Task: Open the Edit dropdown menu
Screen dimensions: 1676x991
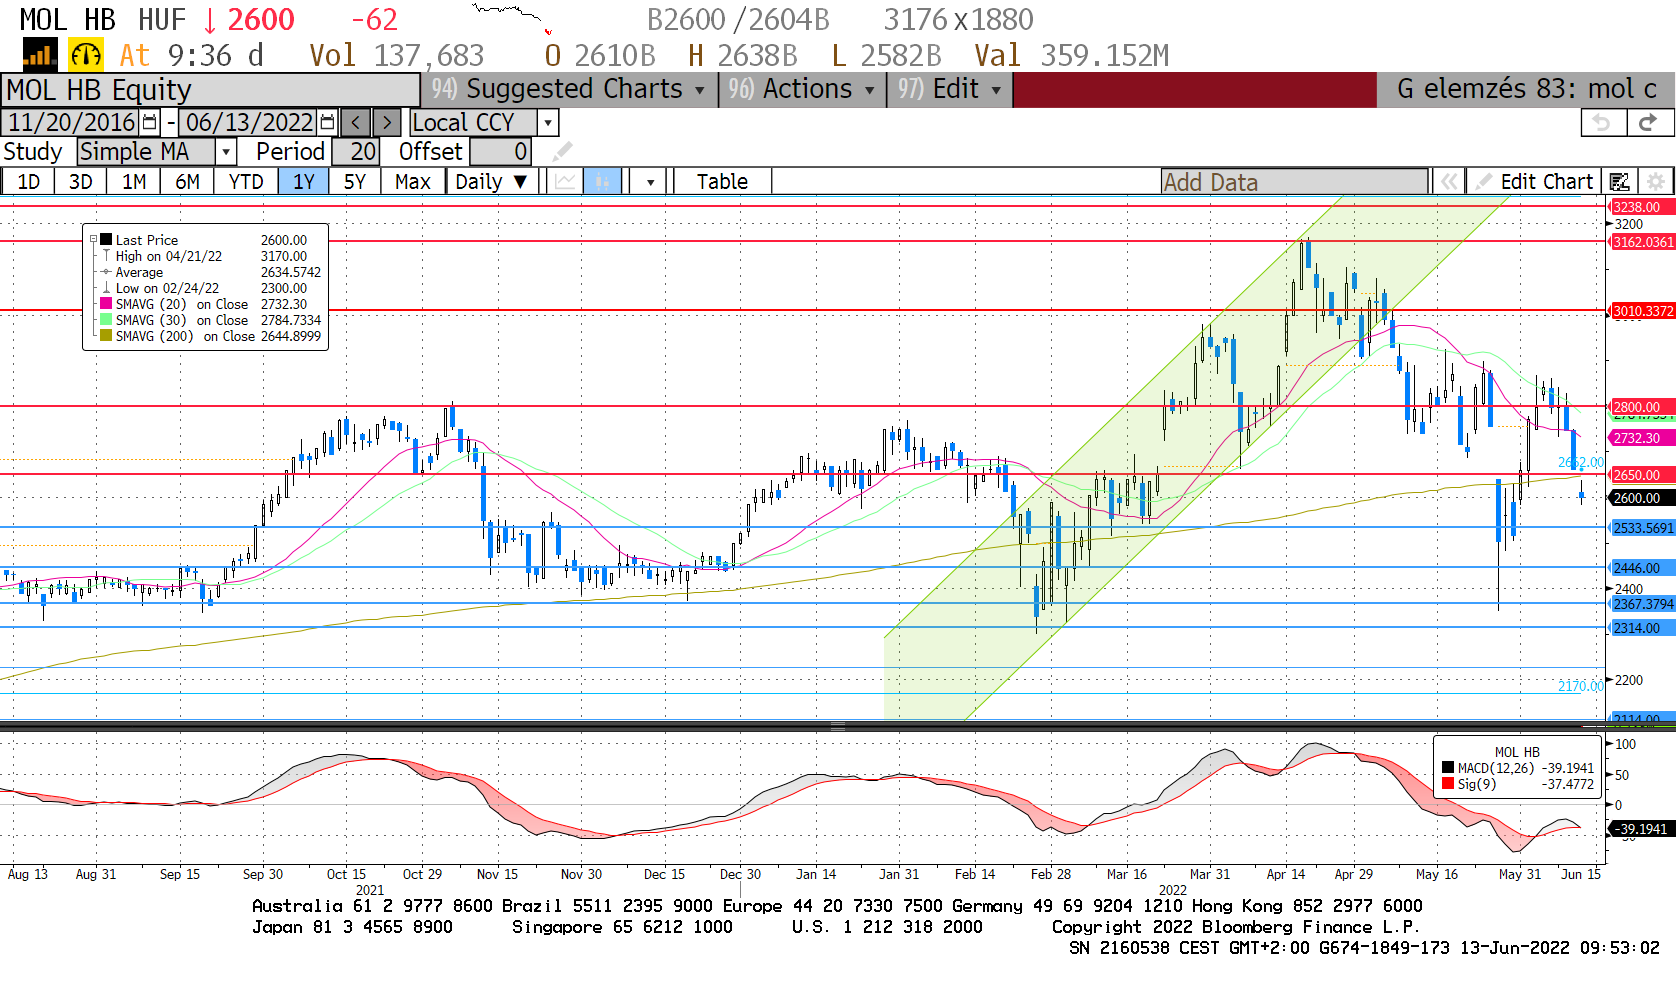Action: (950, 89)
